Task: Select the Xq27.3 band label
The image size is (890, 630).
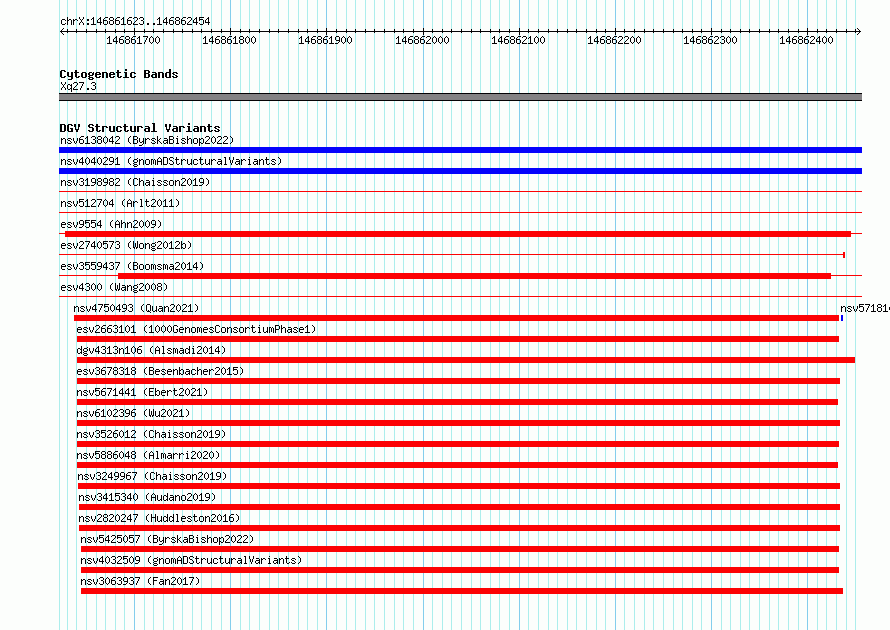Action: pyautogui.click(x=78, y=86)
